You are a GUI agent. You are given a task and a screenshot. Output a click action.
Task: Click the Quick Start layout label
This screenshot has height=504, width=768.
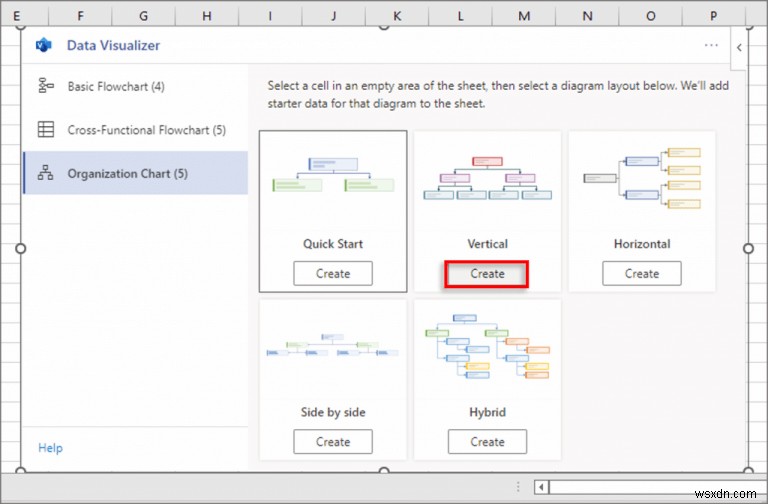click(333, 243)
